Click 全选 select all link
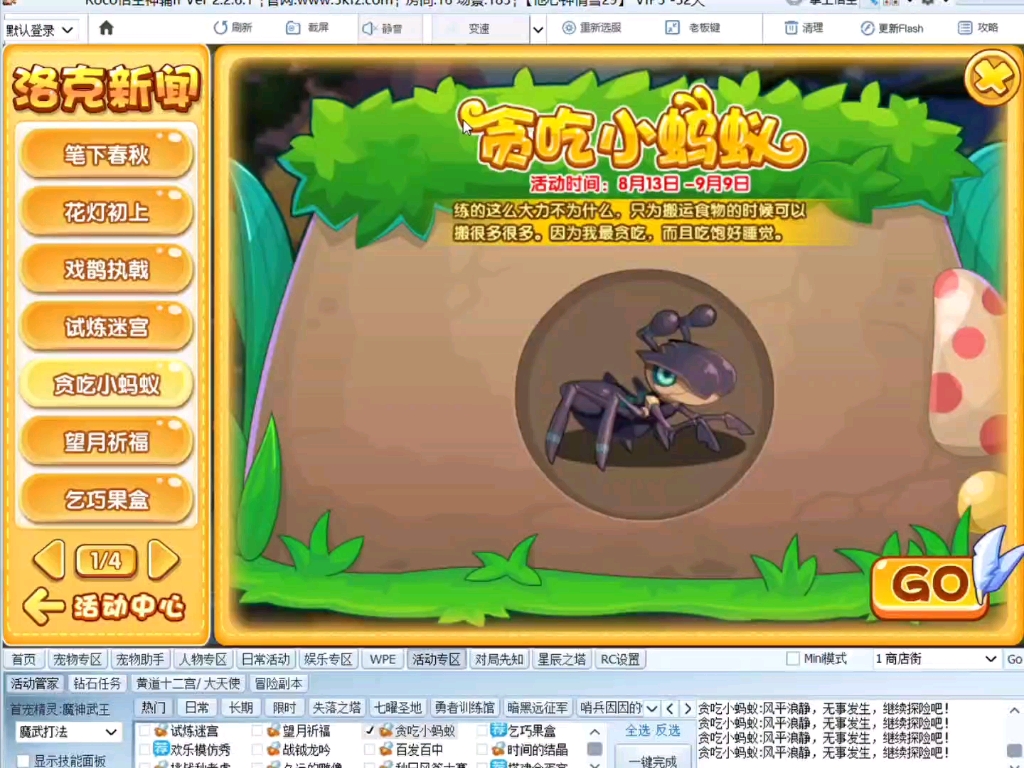Viewport: 1024px width, 768px height. [x=637, y=730]
